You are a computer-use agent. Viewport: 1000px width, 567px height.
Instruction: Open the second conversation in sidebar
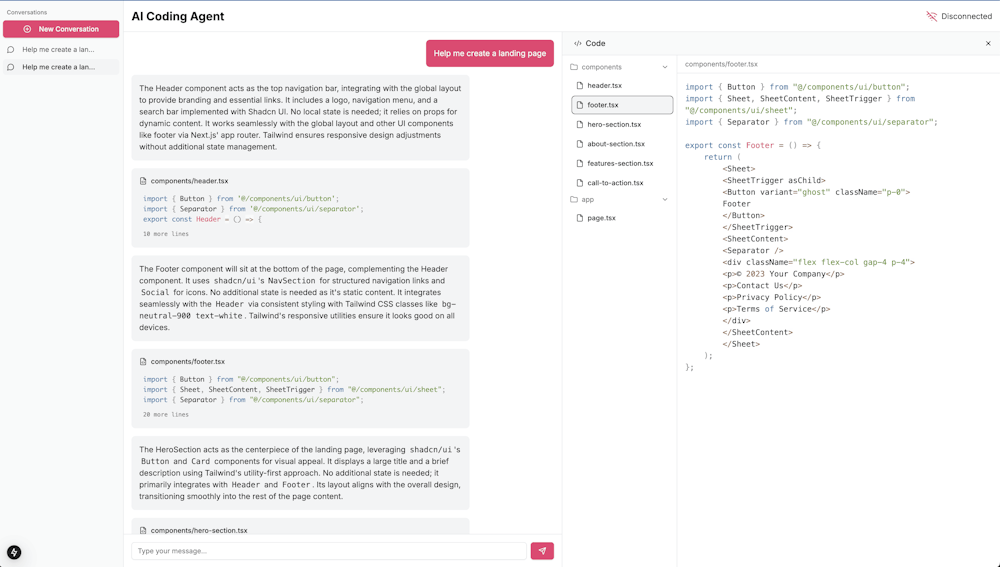click(x=59, y=67)
